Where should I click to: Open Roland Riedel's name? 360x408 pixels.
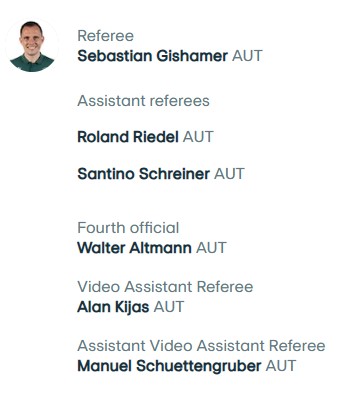tap(128, 137)
